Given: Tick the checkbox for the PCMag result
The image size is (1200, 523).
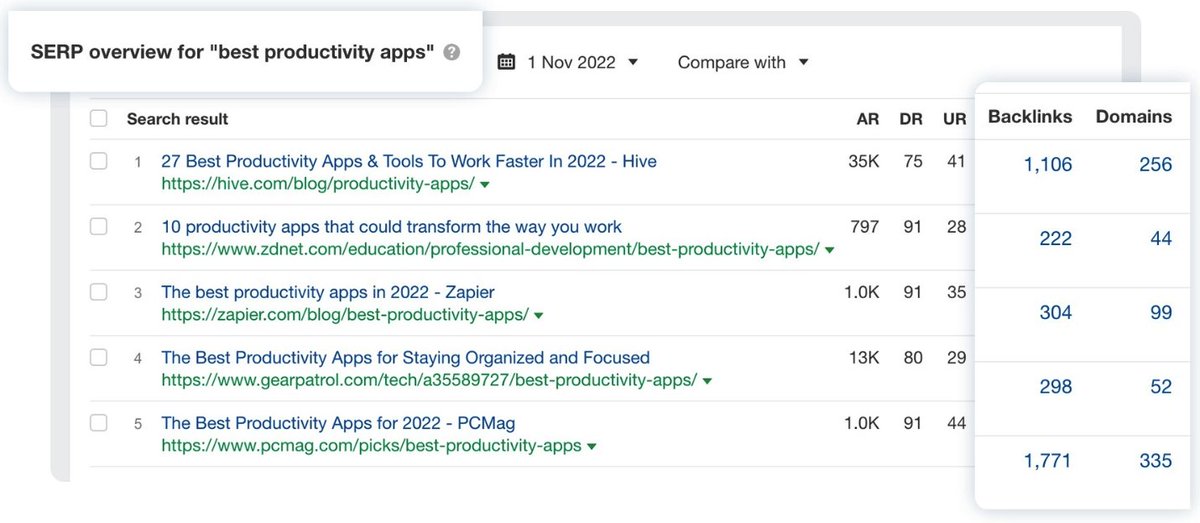Looking at the screenshot, I should click(99, 423).
